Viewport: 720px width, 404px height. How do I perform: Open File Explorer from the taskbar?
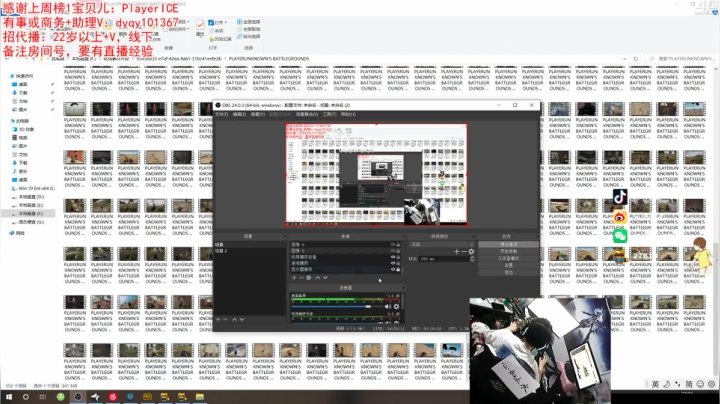pos(200,397)
